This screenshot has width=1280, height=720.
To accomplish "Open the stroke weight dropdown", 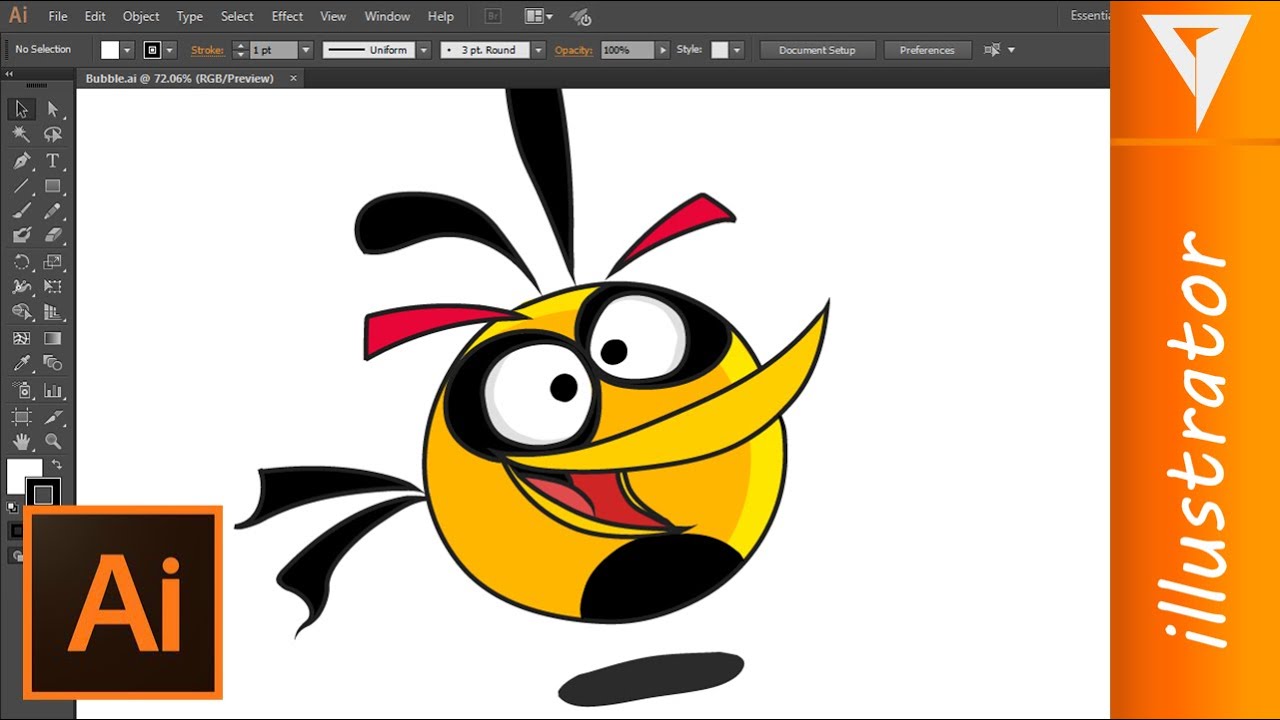I will pyautogui.click(x=305, y=48).
